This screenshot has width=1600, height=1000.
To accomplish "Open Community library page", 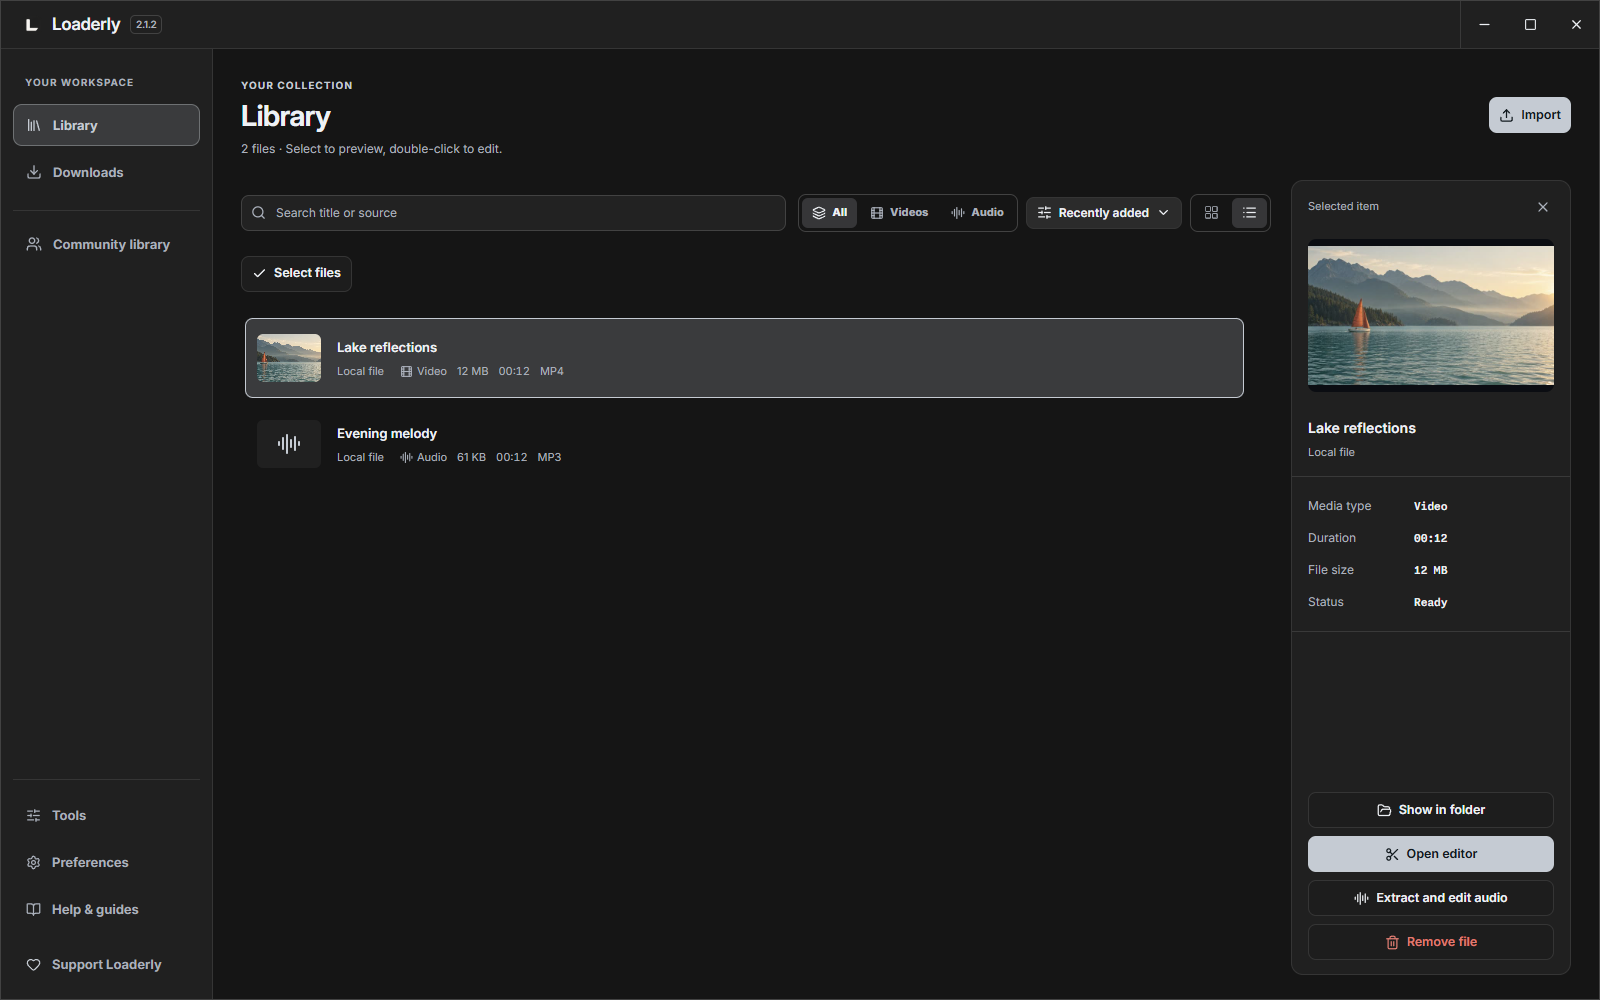I will tap(106, 244).
